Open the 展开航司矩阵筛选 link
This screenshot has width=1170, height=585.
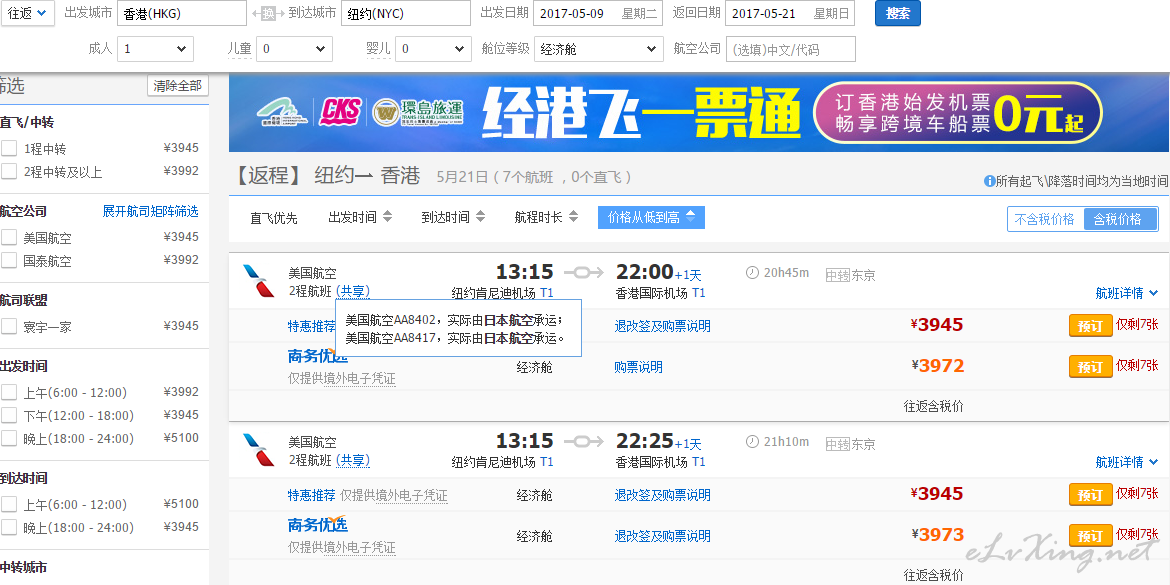[x=151, y=212]
